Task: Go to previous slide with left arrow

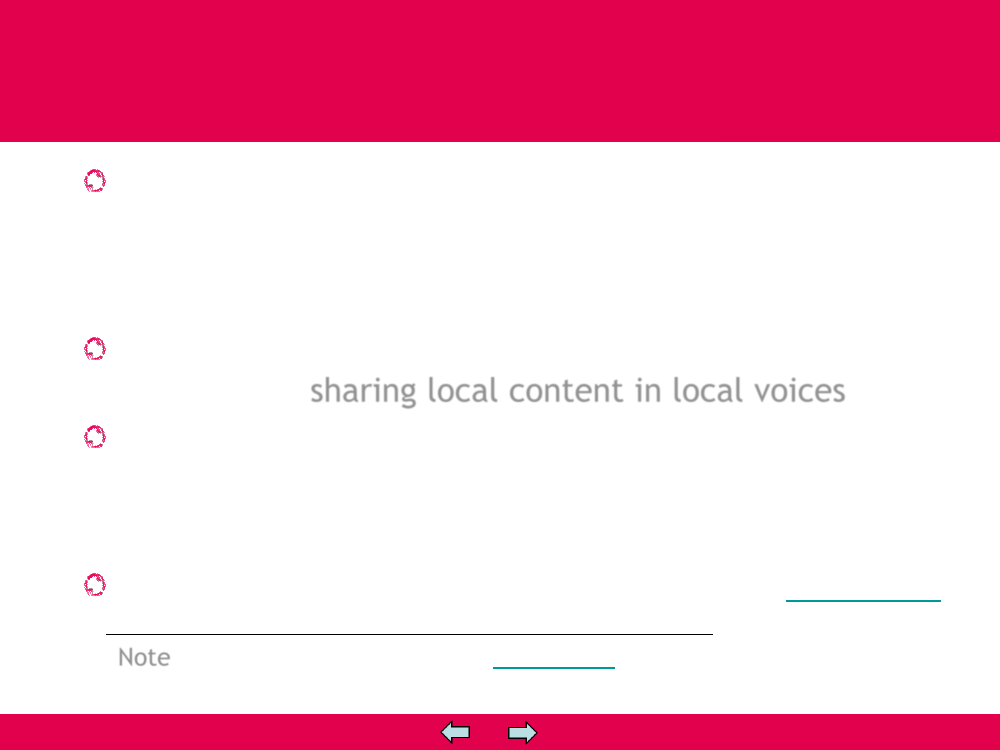Action: 456,733
